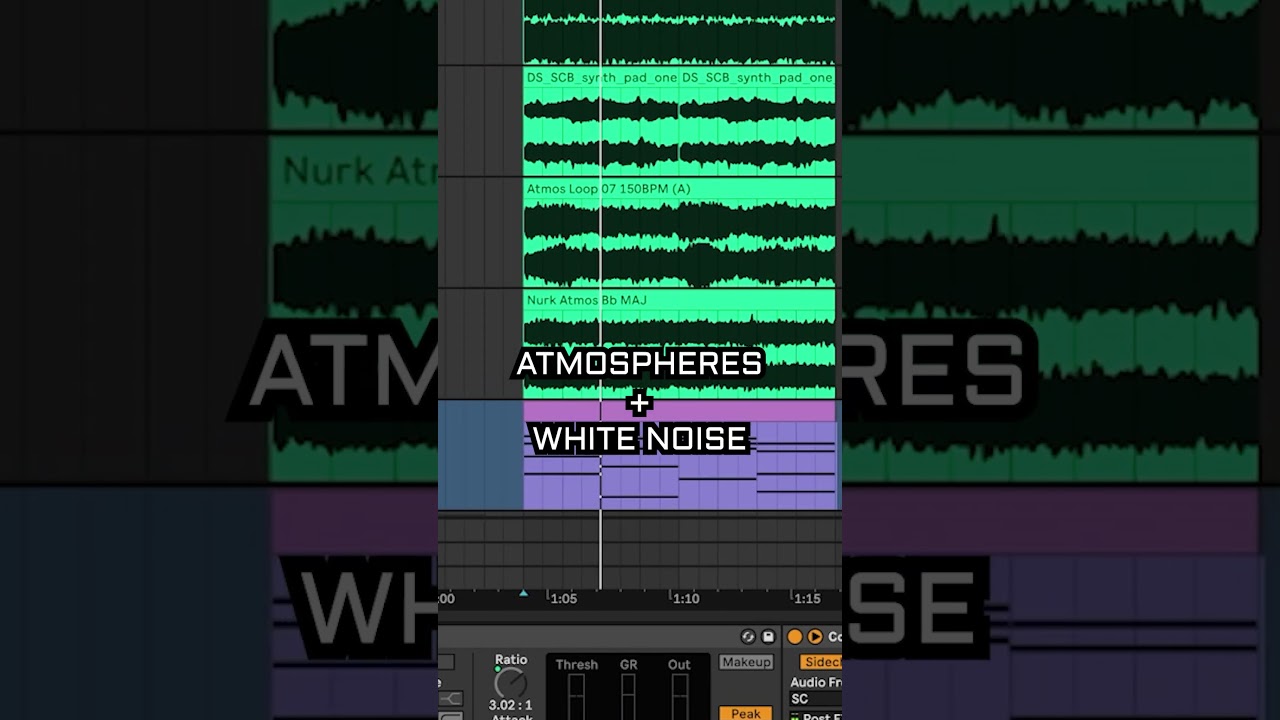Select the Nurk Atmos Bb MAJ clip
The image size is (1280, 720).
[679, 345]
